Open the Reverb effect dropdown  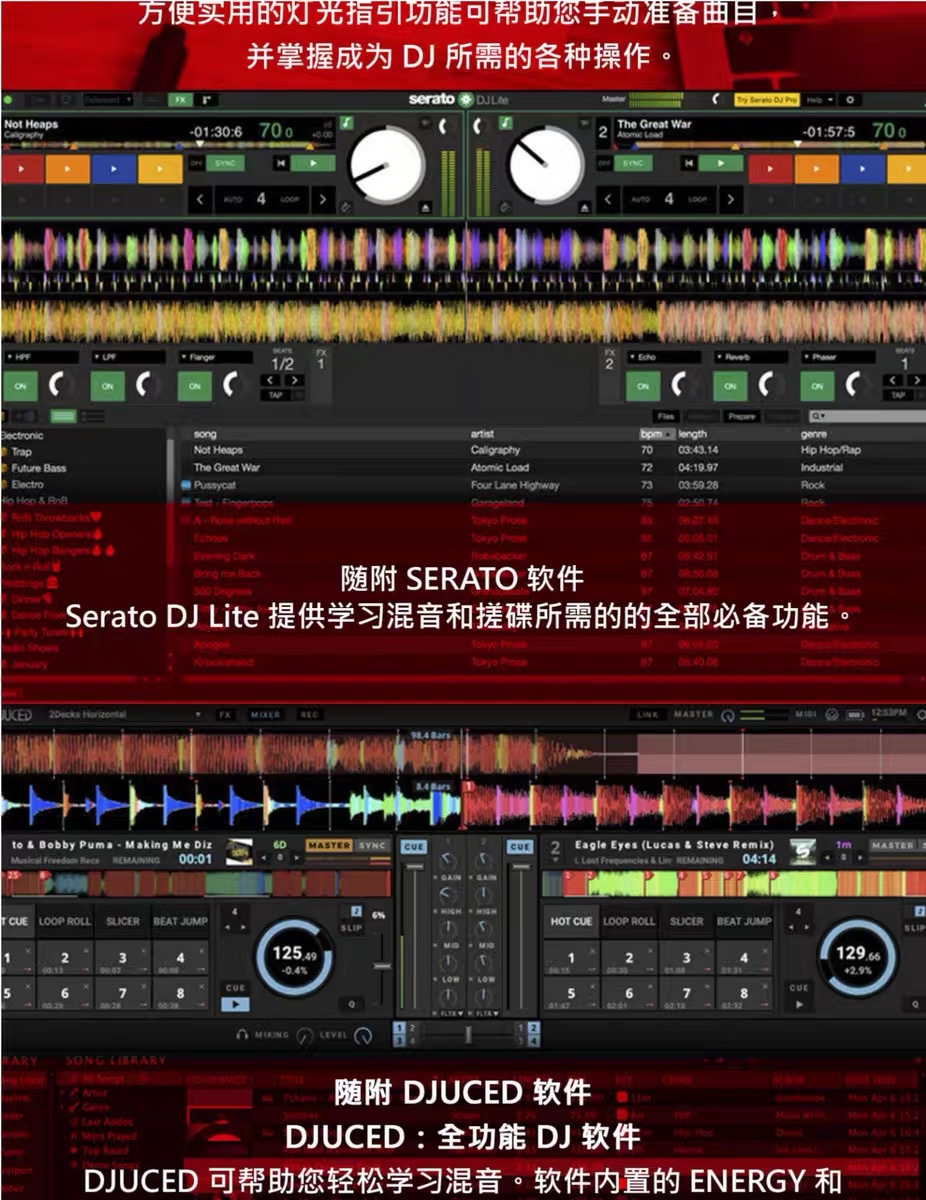751,357
